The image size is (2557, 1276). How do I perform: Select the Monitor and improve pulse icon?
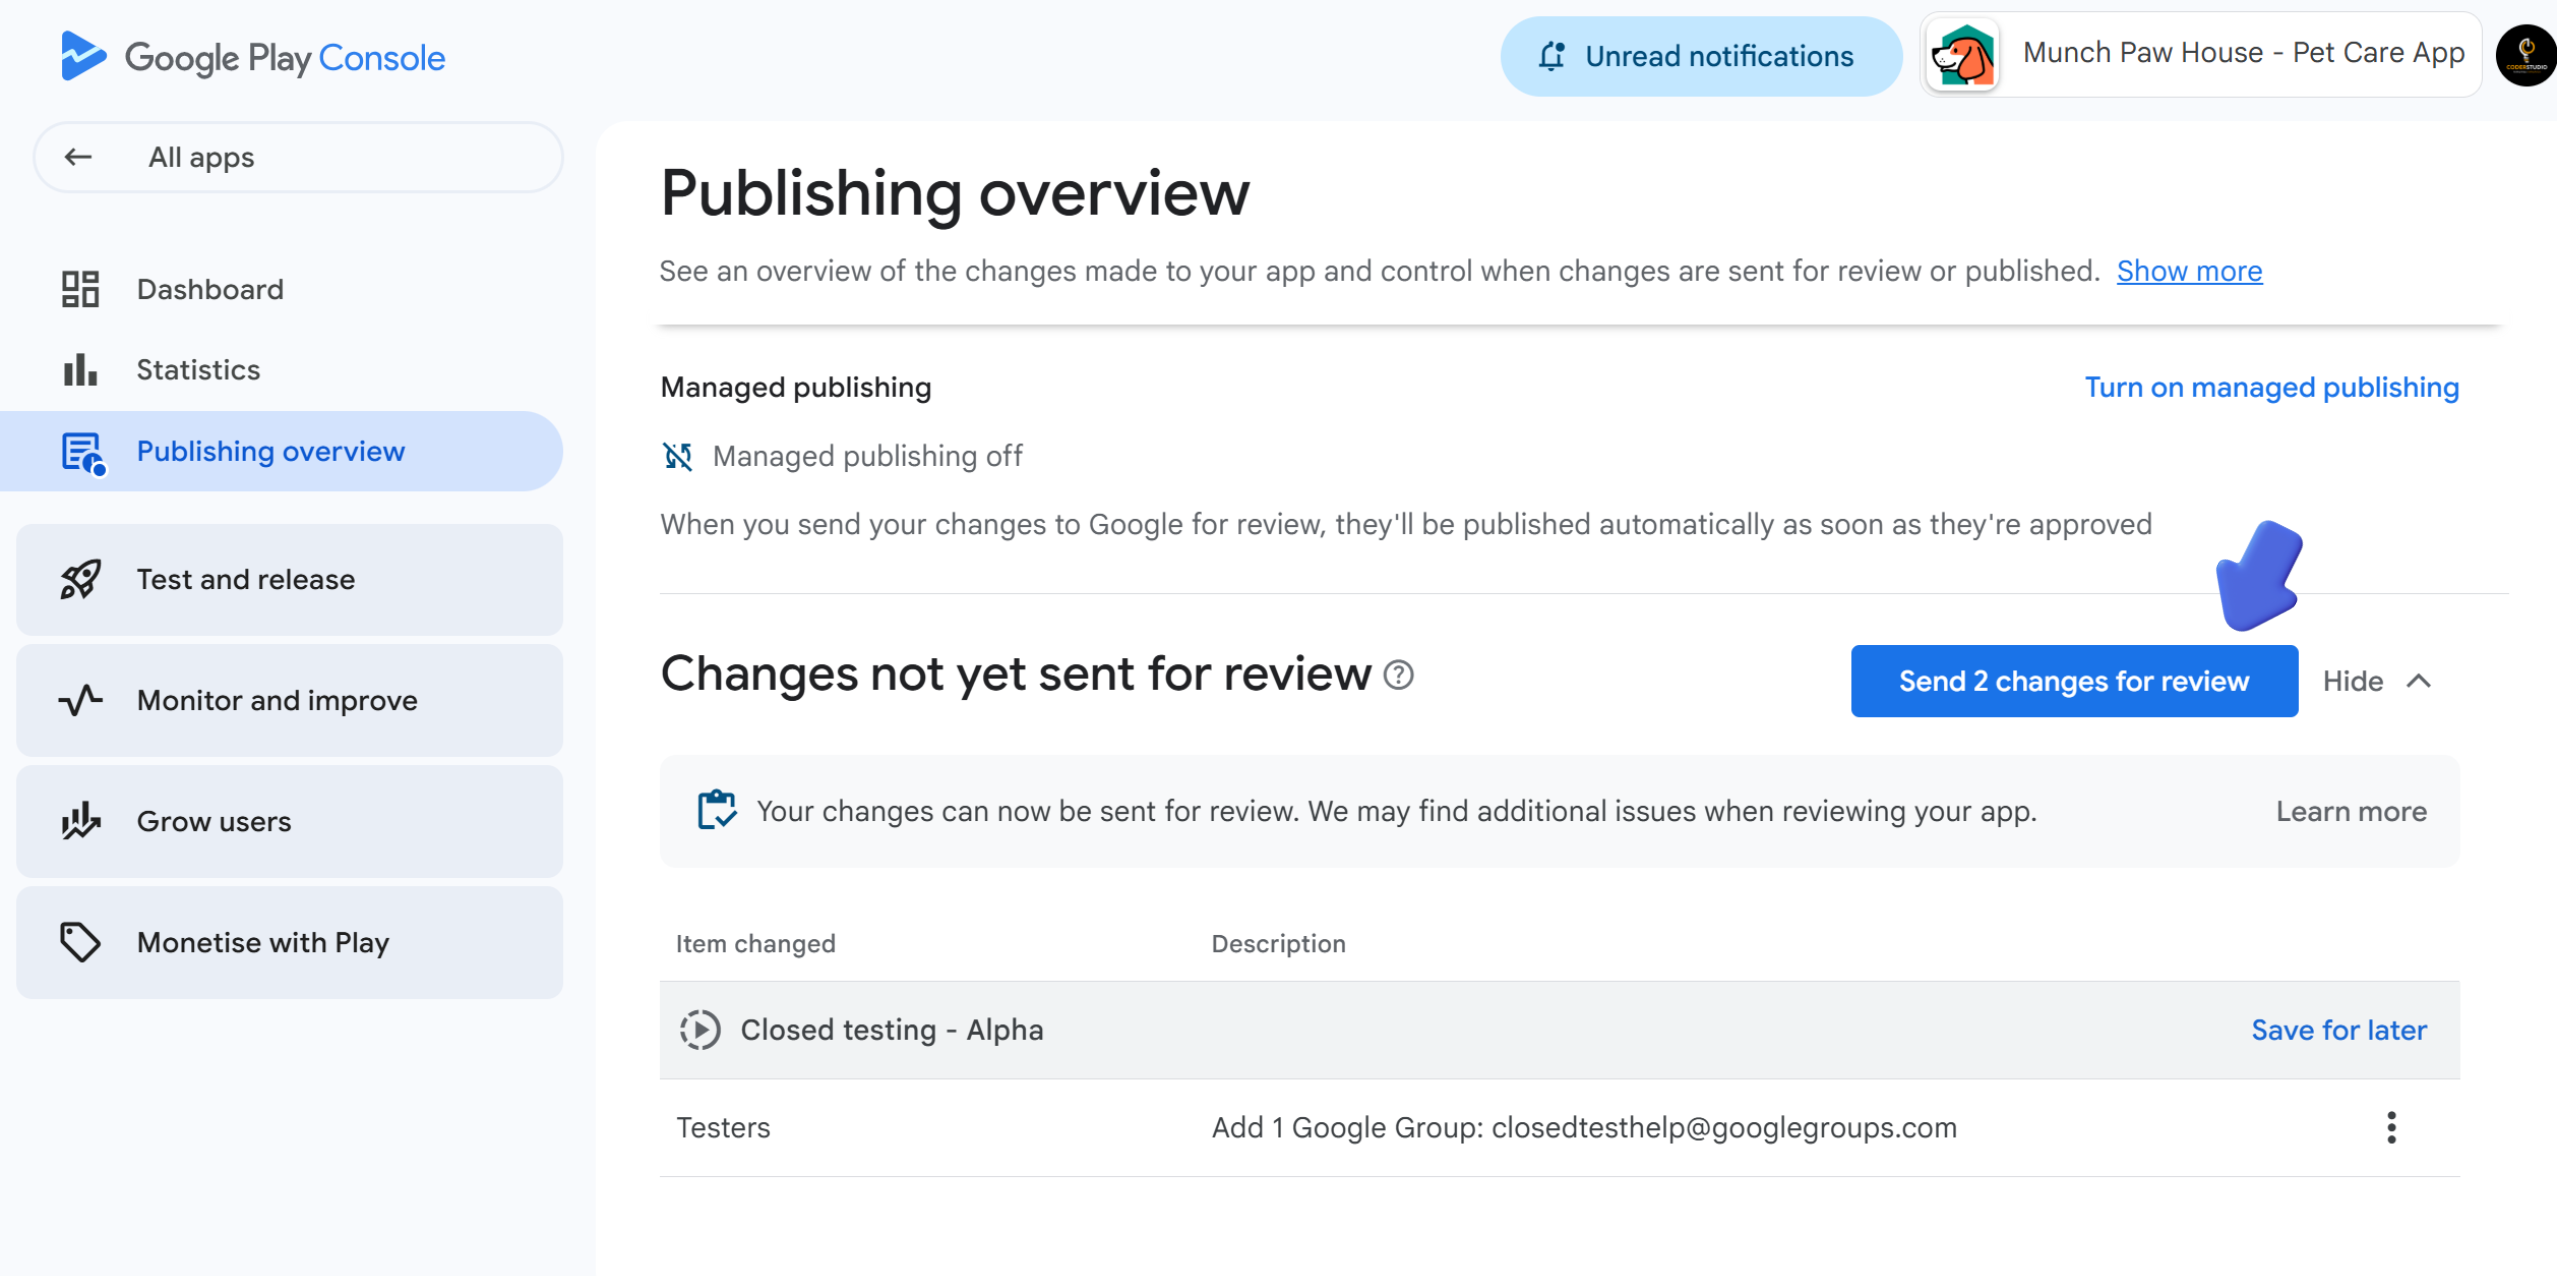(79, 700)
